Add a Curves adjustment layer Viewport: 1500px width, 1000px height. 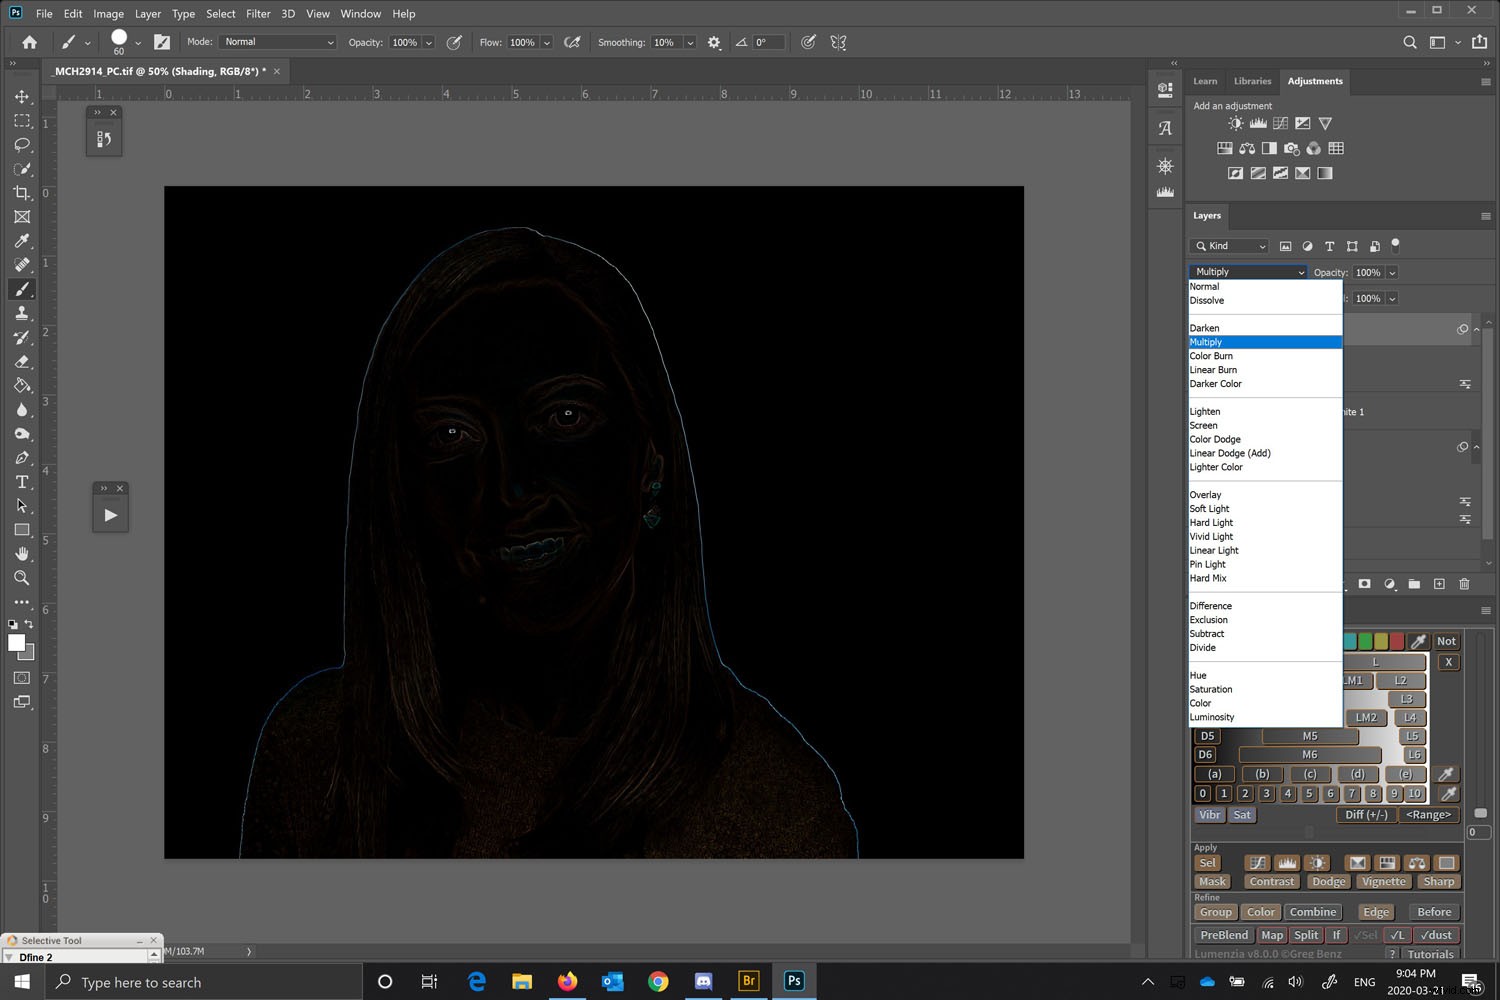click(1280, 122)
